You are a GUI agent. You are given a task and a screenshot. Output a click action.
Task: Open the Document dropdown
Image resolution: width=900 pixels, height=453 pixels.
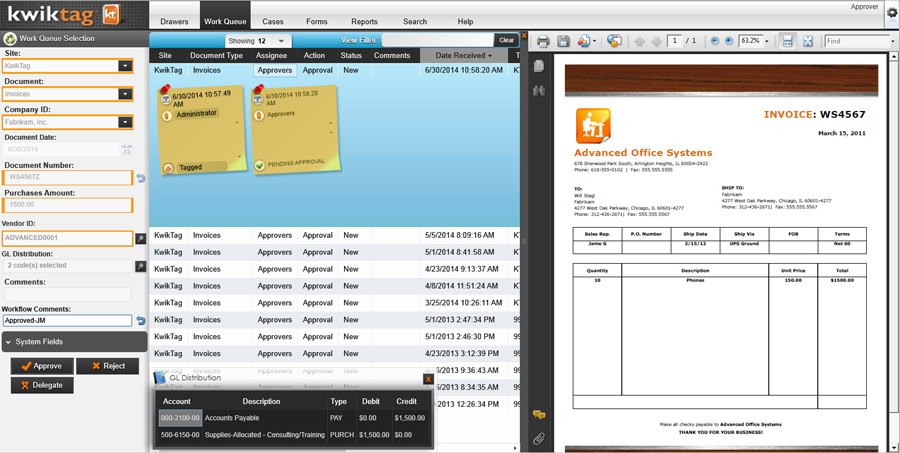pyautogui.click(x=125, y=94)
